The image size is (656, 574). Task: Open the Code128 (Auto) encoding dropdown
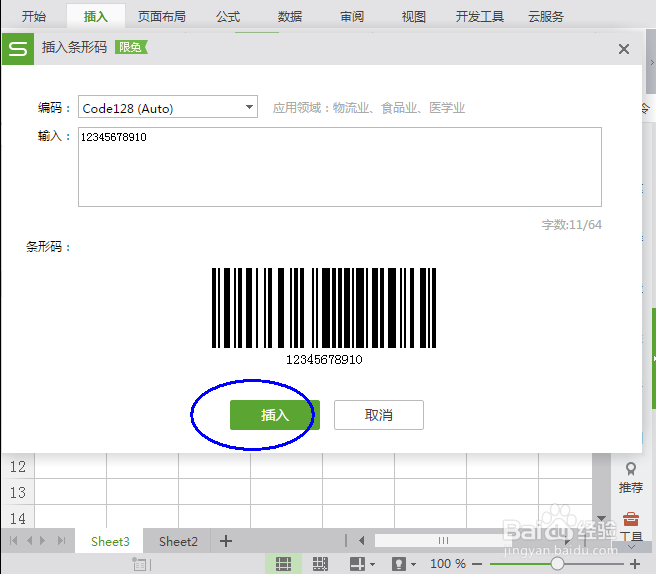coord(168,108)
